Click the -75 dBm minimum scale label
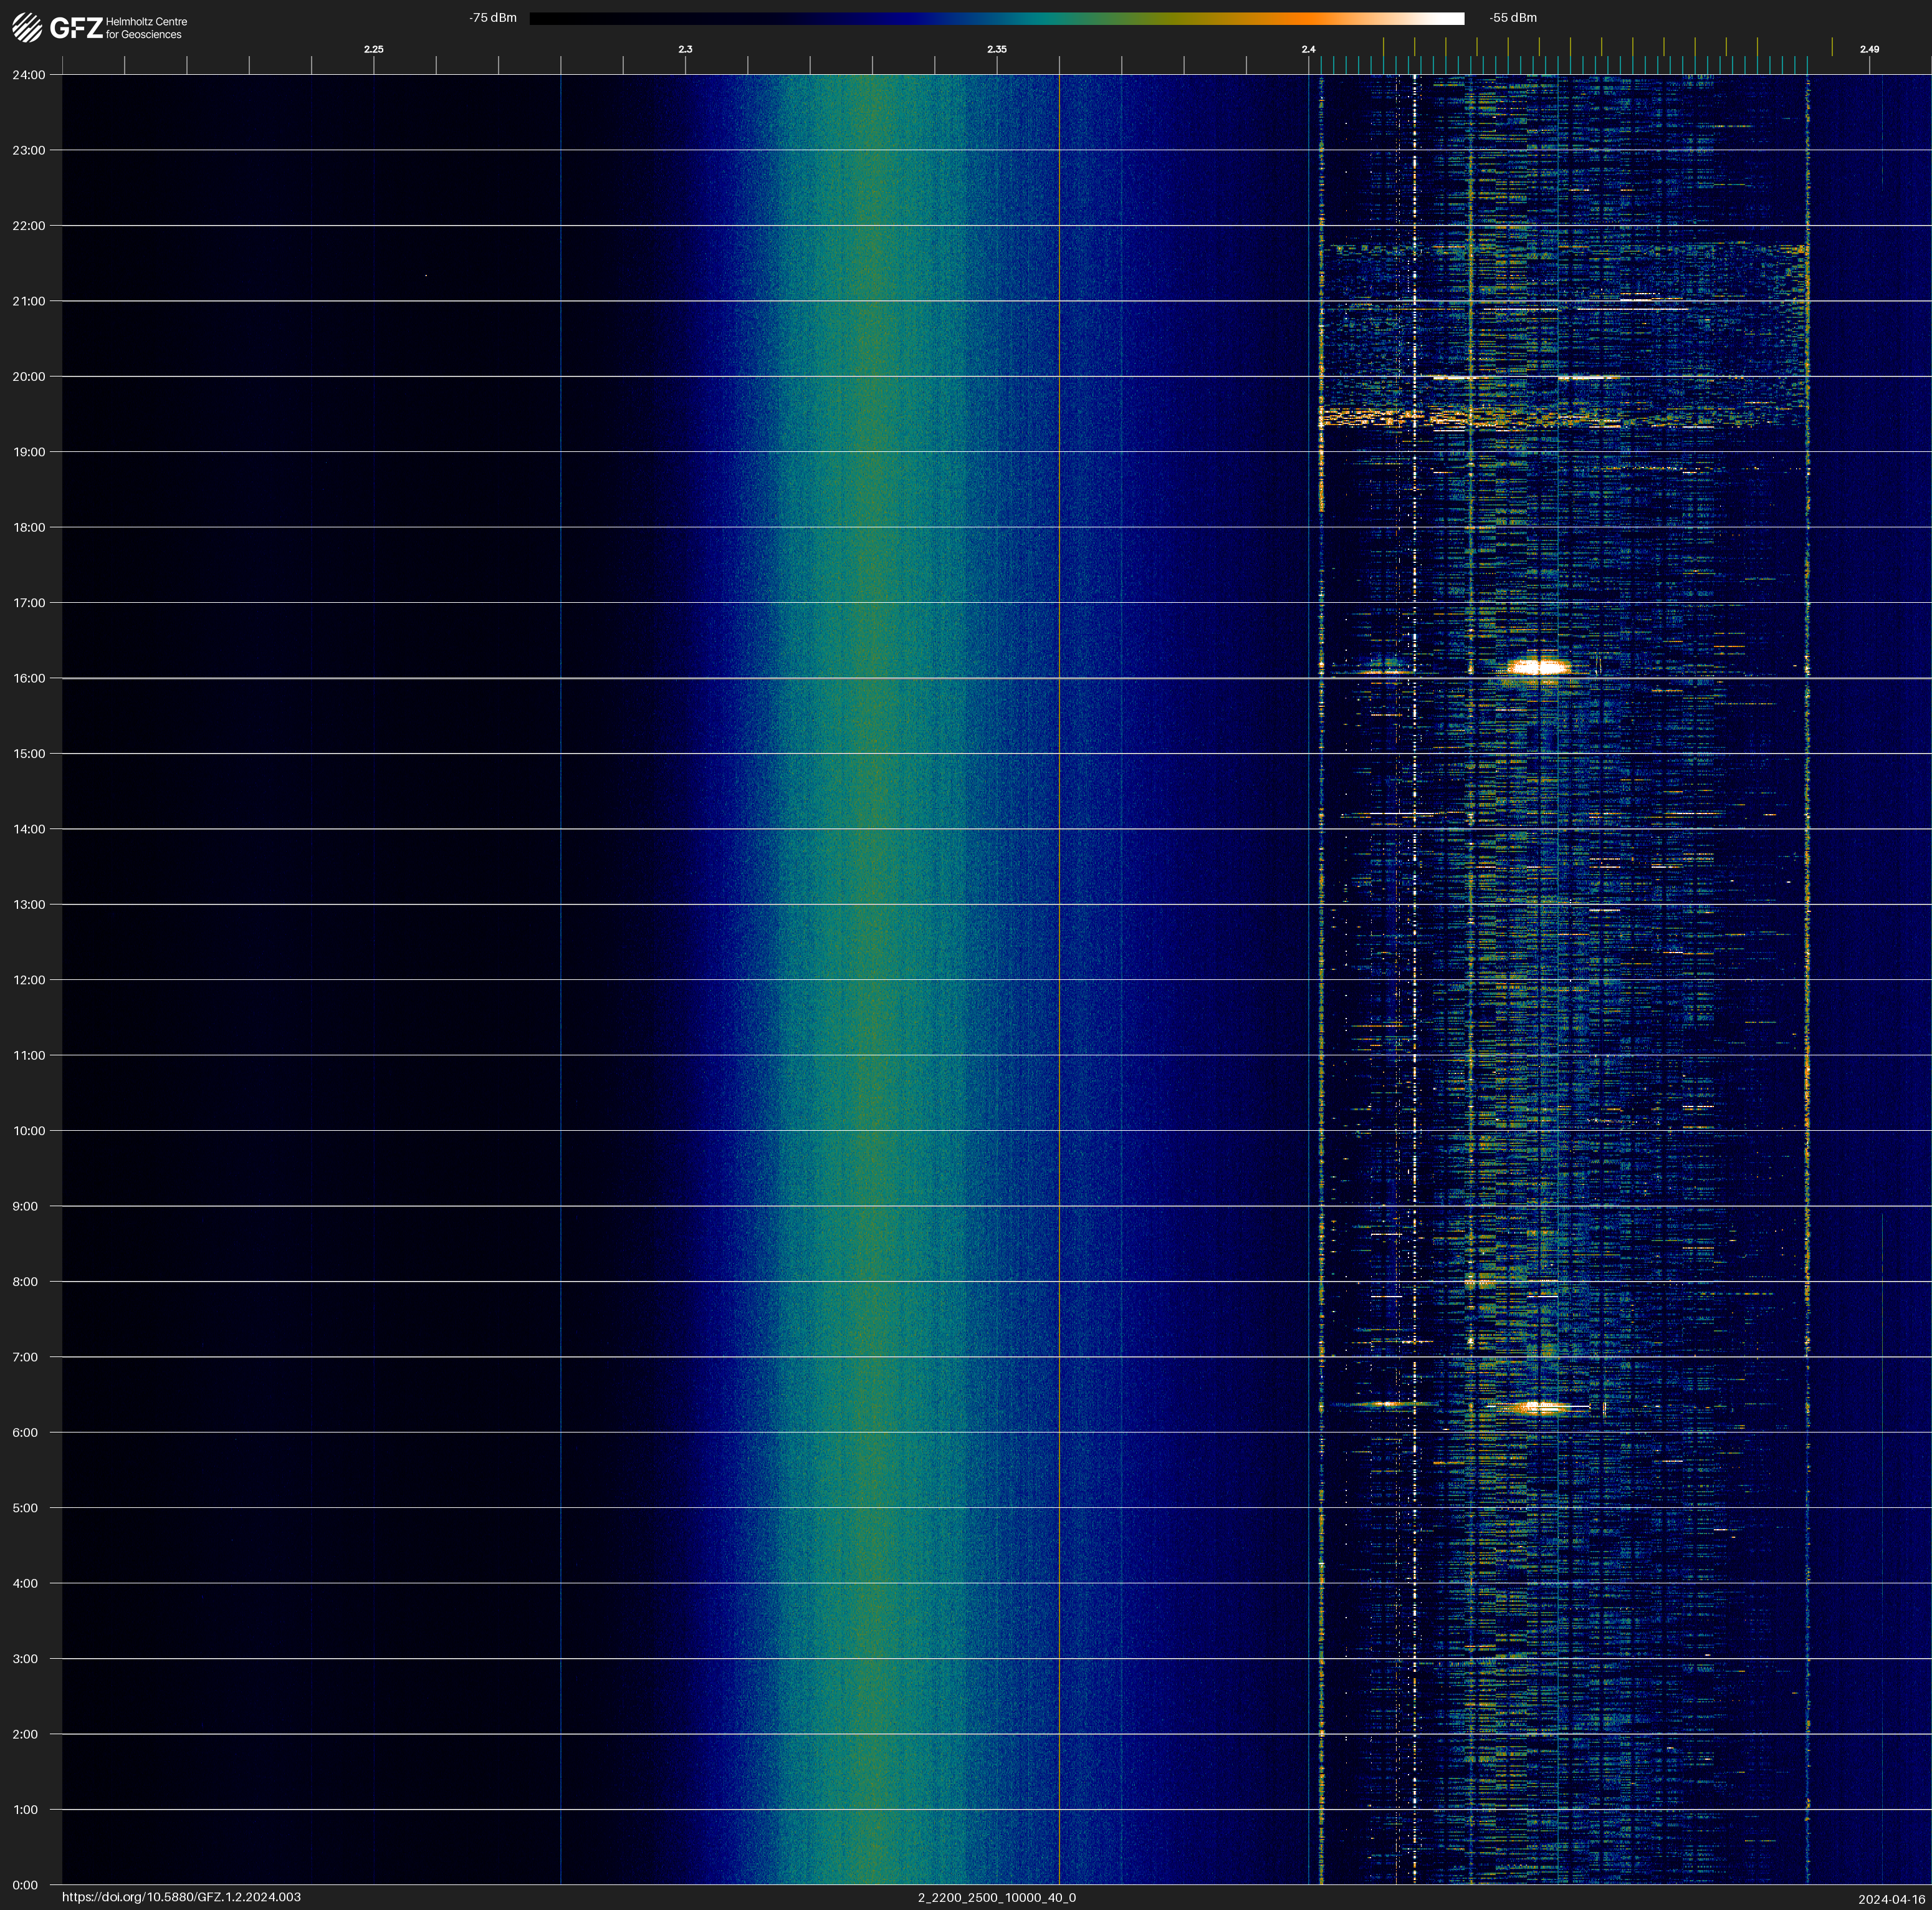The image size is (1932, 1910). click(x=492, y=18)
